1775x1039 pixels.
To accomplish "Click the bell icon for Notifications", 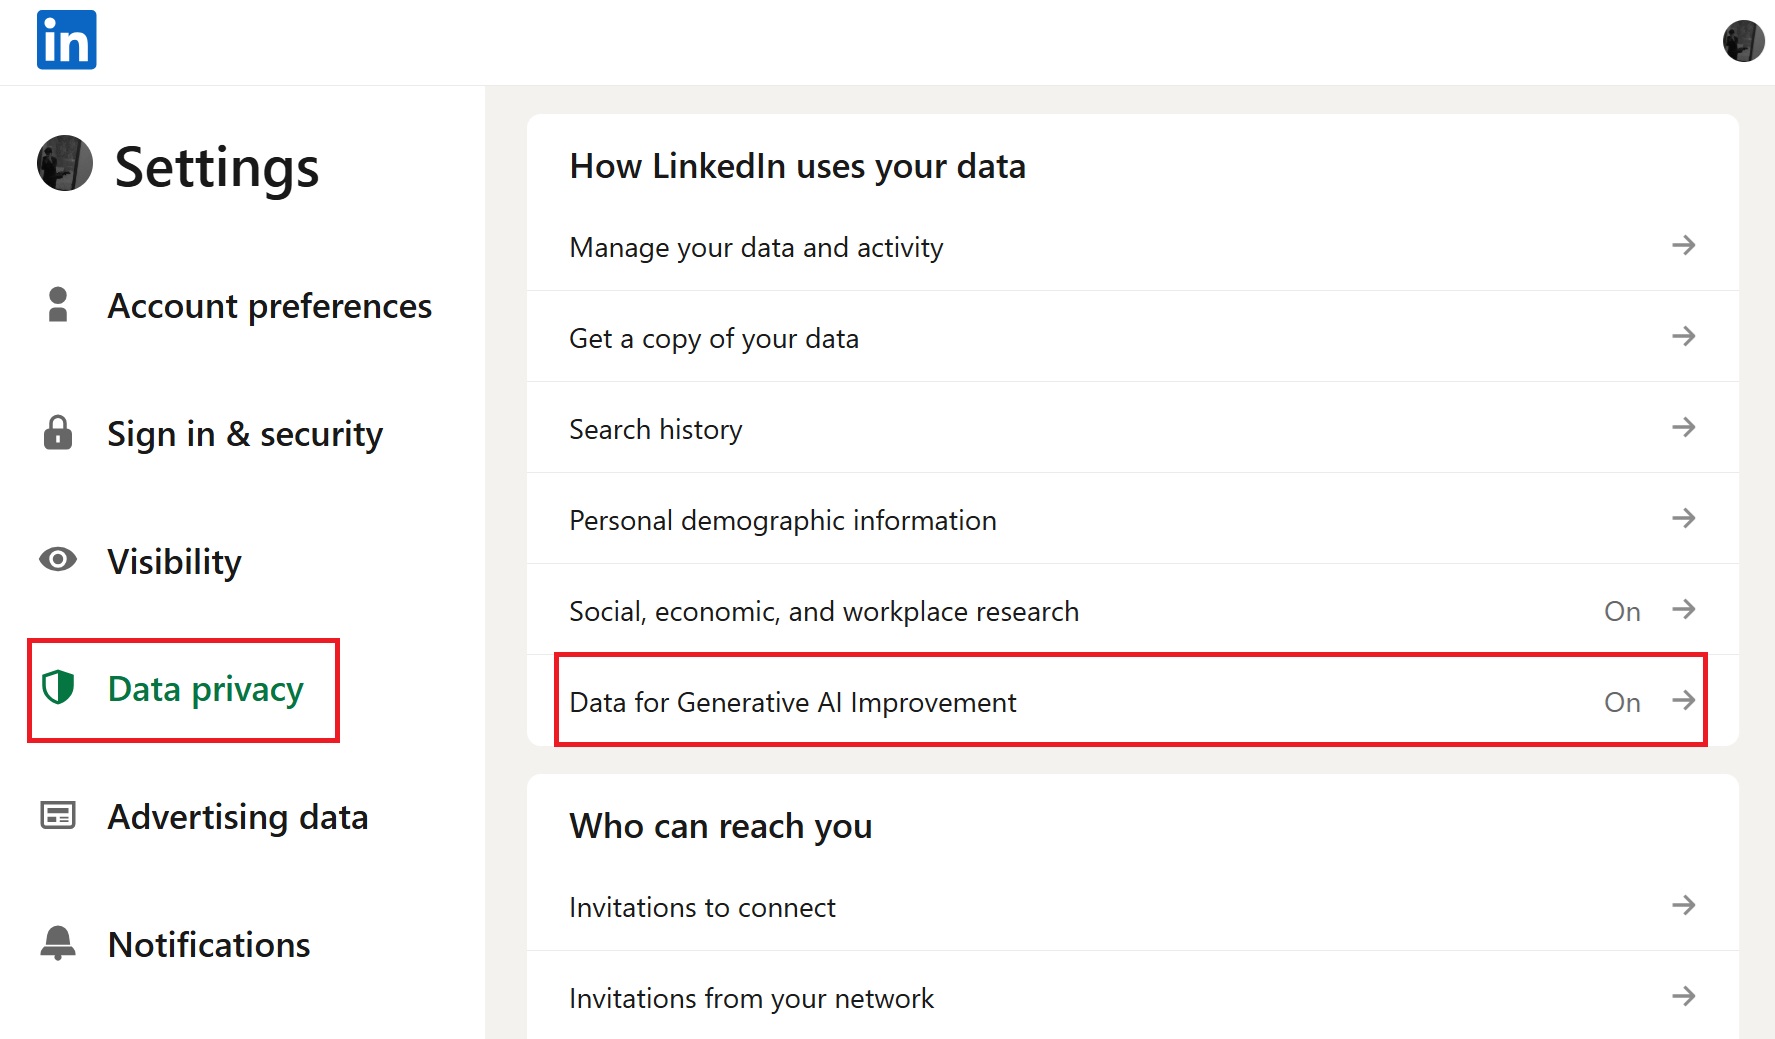I will click(58, 943).
